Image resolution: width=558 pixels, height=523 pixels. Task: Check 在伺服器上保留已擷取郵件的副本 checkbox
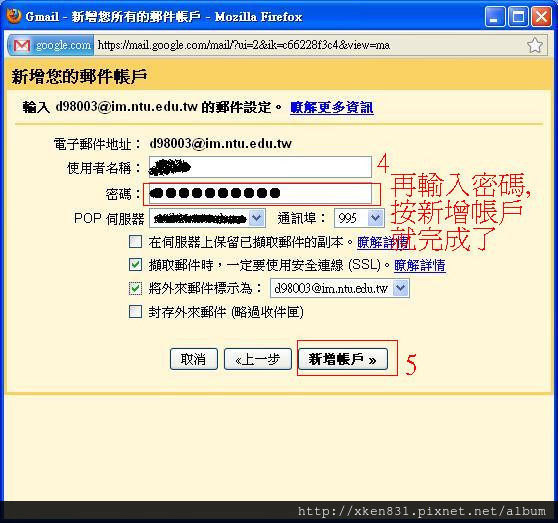click(x=136, y=242)
